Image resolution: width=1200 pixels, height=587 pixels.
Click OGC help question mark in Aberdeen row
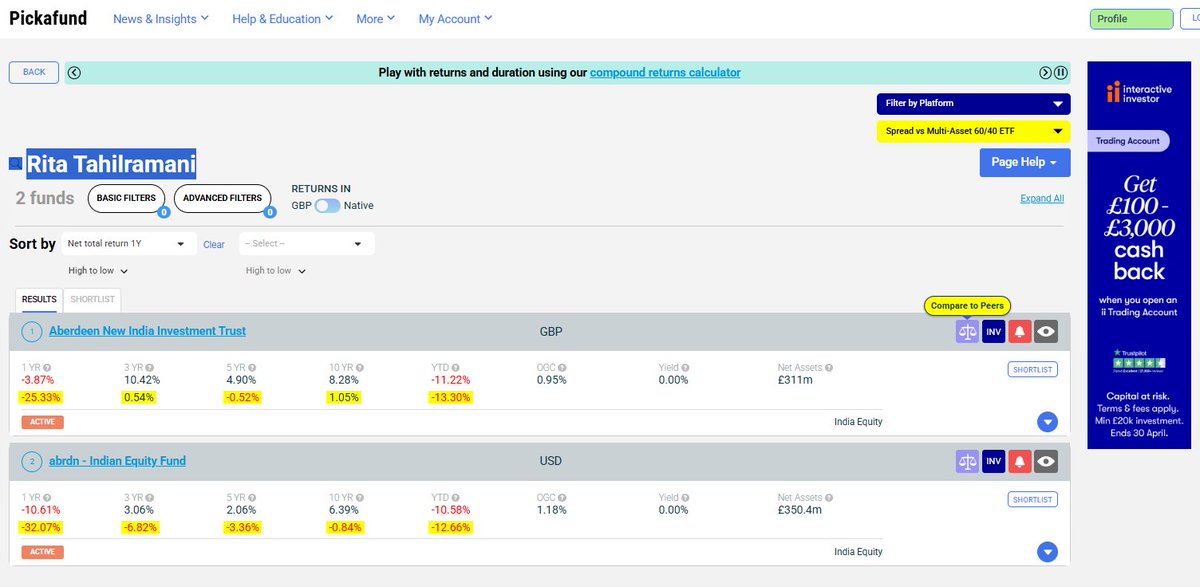(562, 368)
